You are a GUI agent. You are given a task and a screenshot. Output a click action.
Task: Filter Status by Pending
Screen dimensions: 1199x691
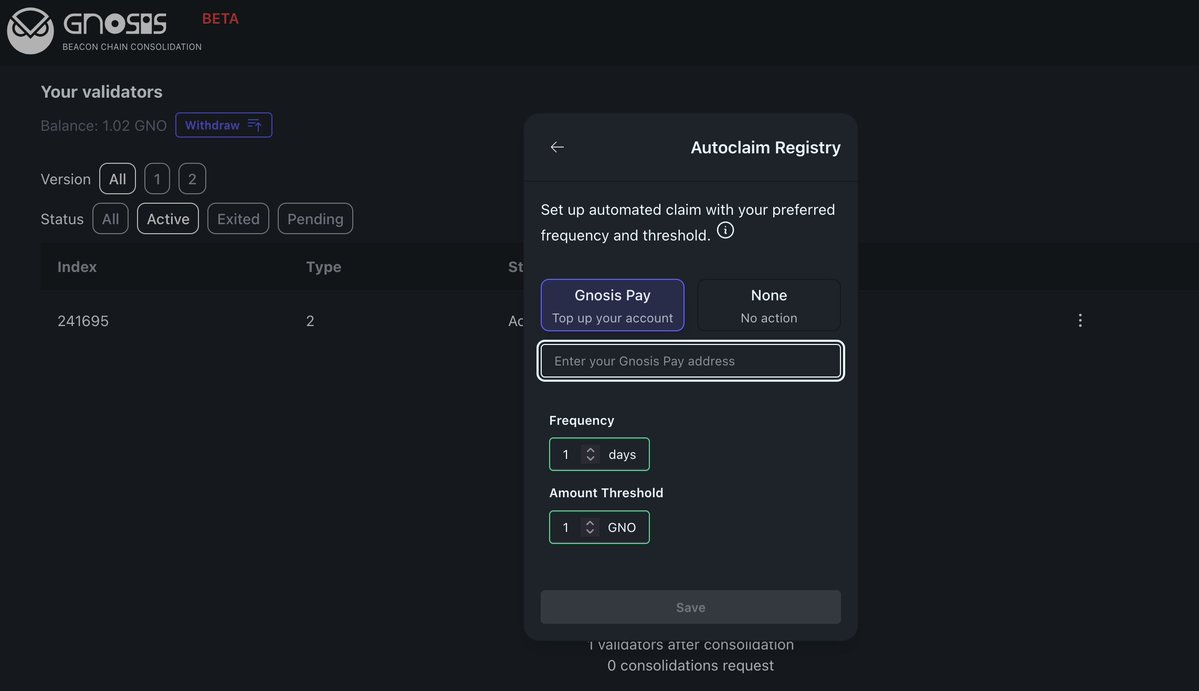pos(315,219)
